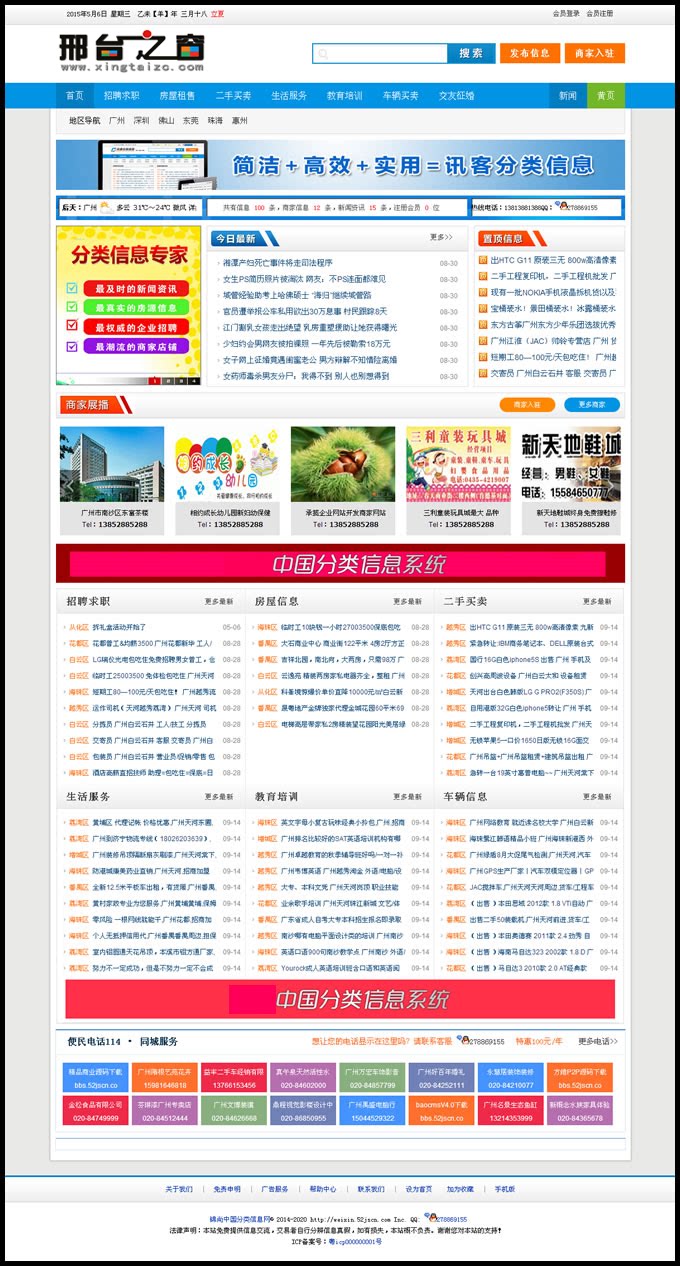Expand 更多最新 in 车辆信息 section

[x=597, y=797]
